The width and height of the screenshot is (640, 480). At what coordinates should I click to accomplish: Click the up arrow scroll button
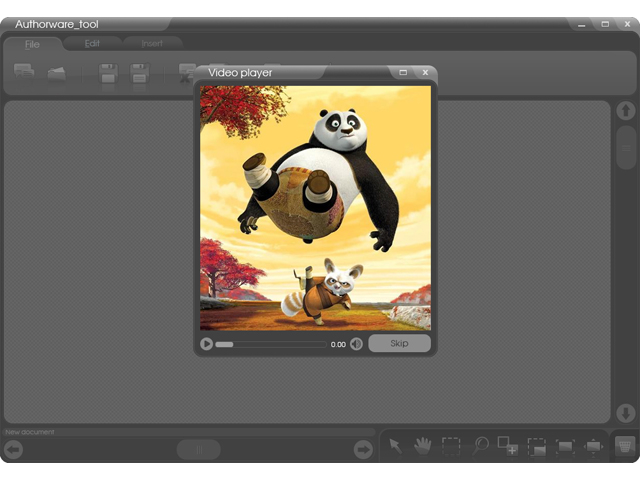click(625, 110)
